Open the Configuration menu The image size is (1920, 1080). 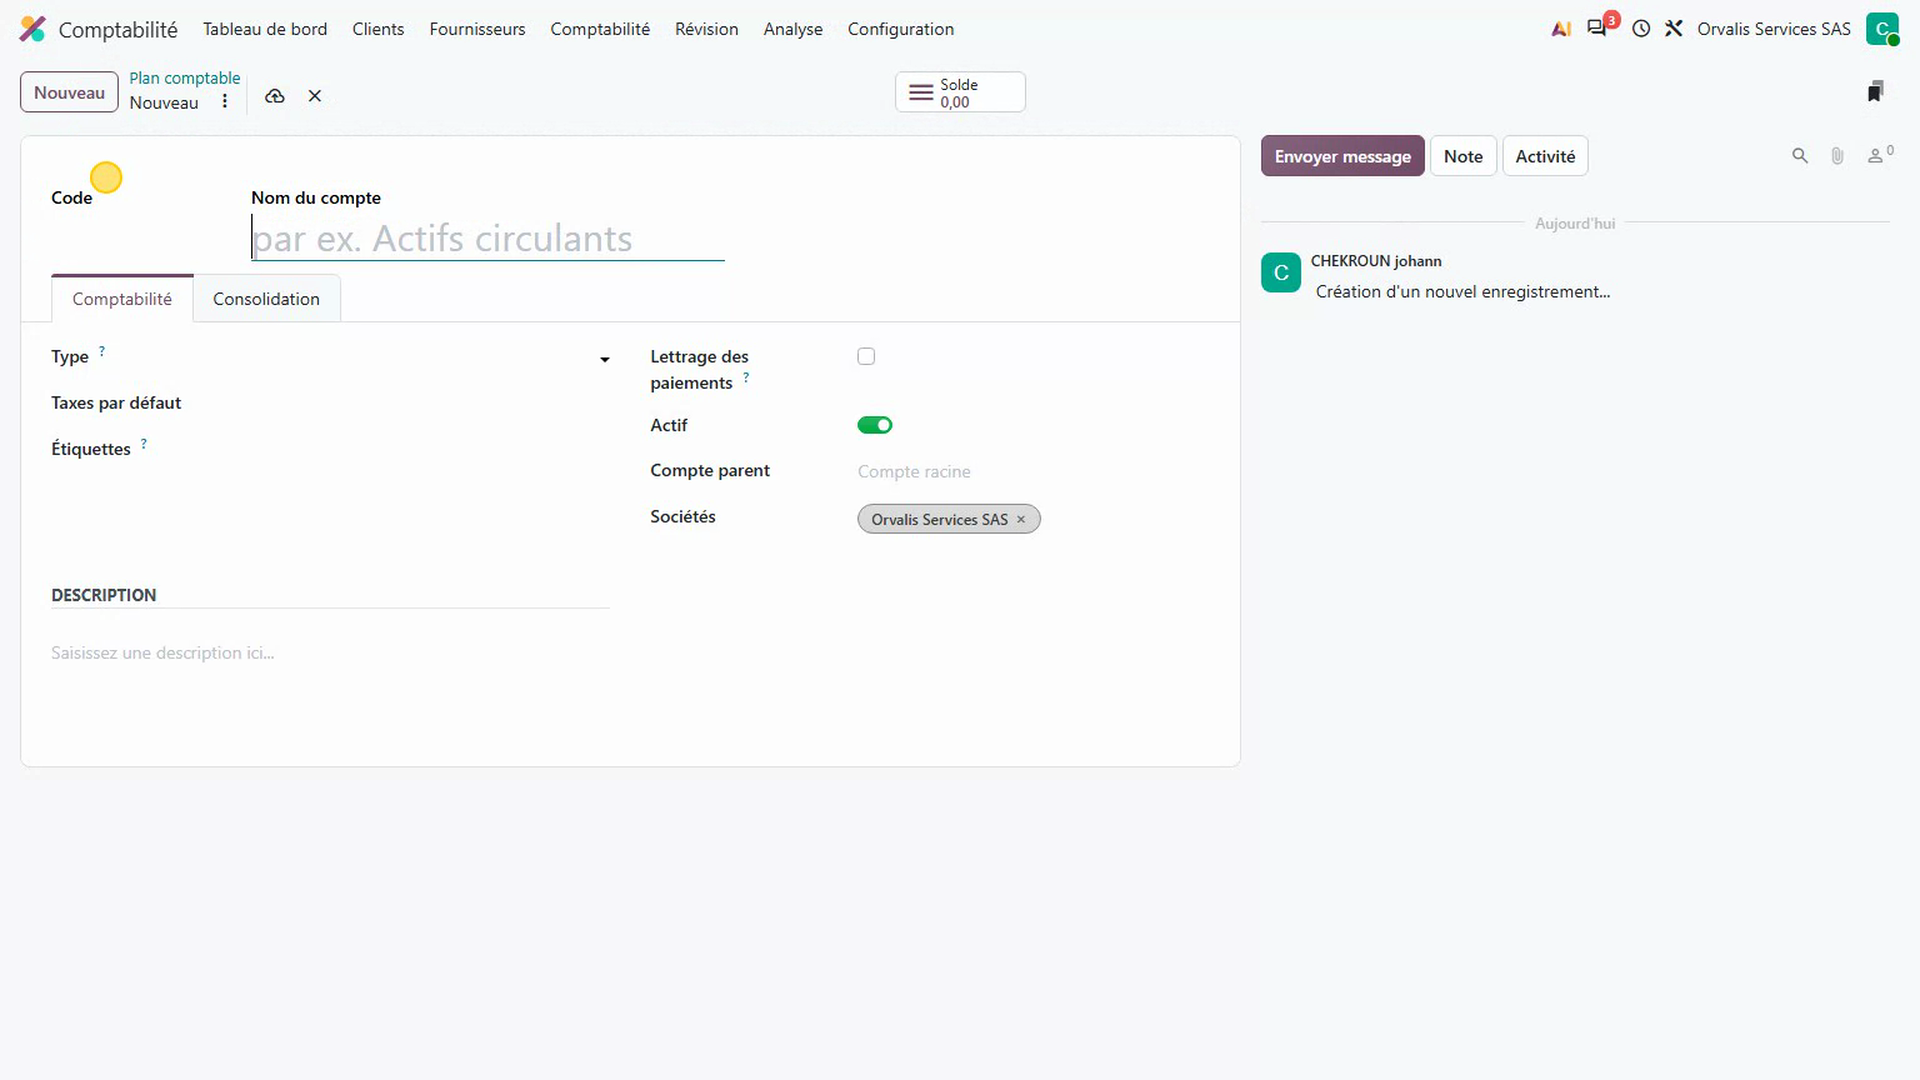click(x=900, y=29)
